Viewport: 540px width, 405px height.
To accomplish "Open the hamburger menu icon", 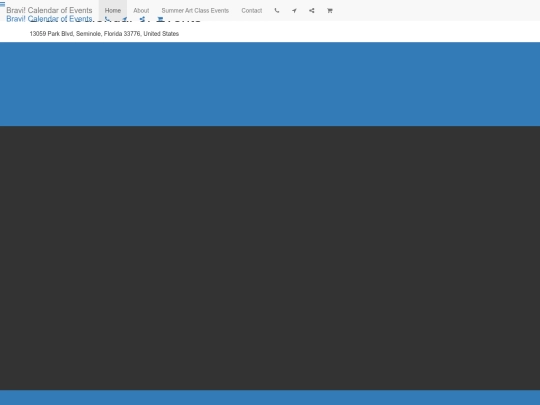I will pyautogui.click(x=2, y=4).
